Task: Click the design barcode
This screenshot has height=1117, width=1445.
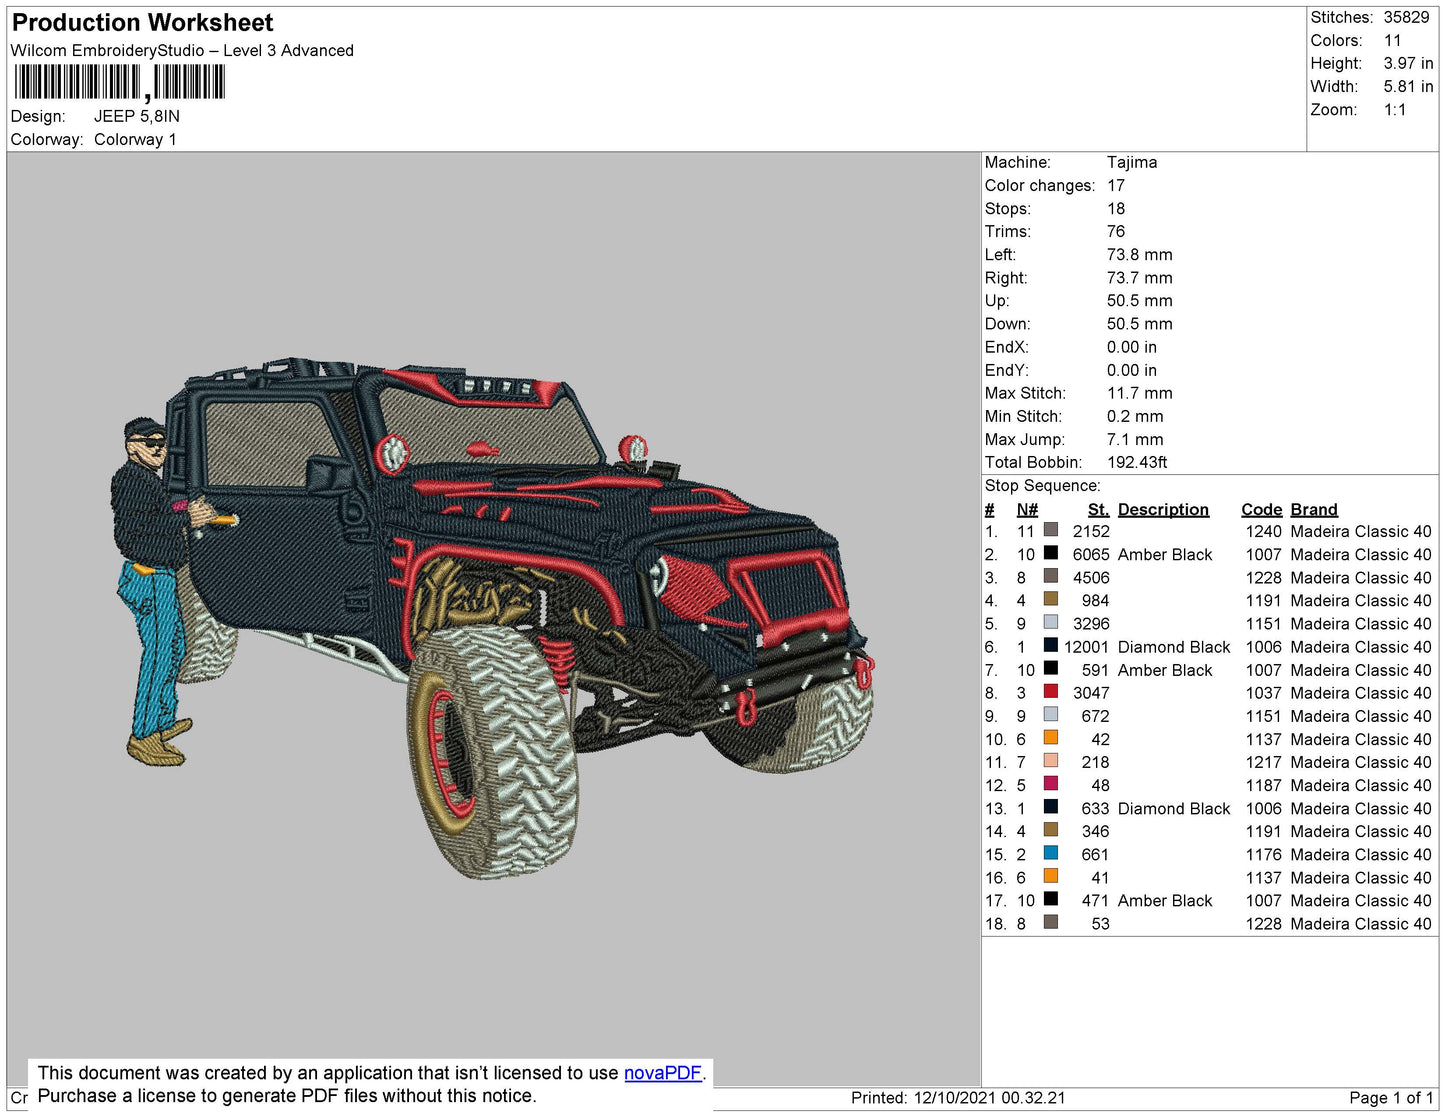Action: click(119, 82)
